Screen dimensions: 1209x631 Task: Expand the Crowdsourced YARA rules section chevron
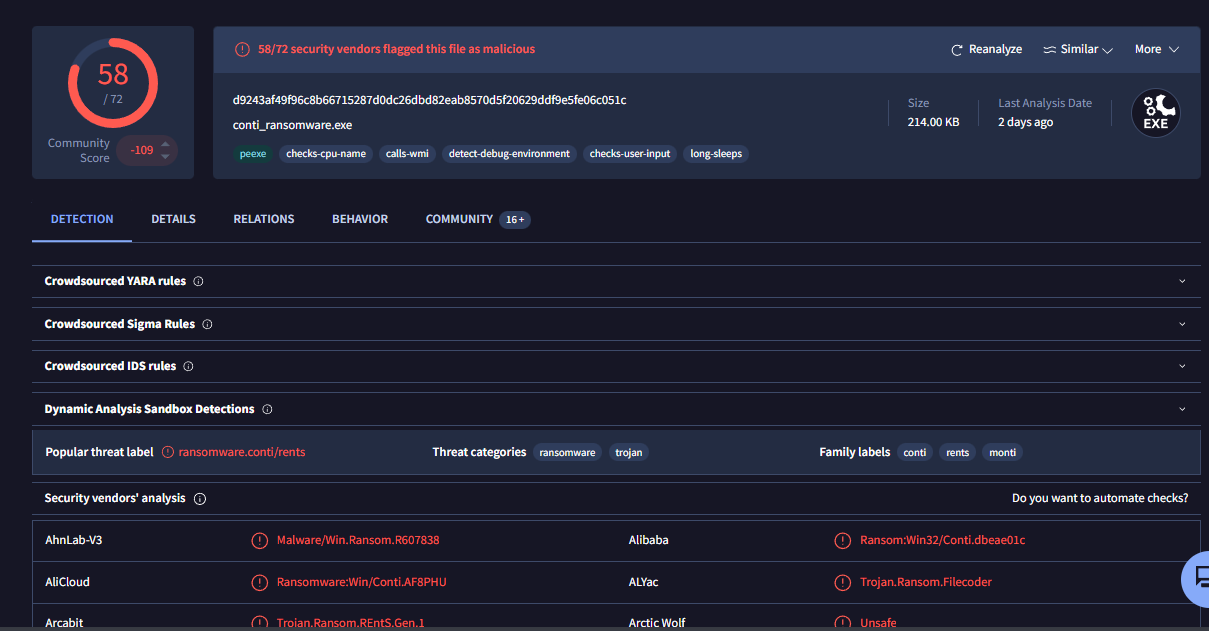(1182, 282)
